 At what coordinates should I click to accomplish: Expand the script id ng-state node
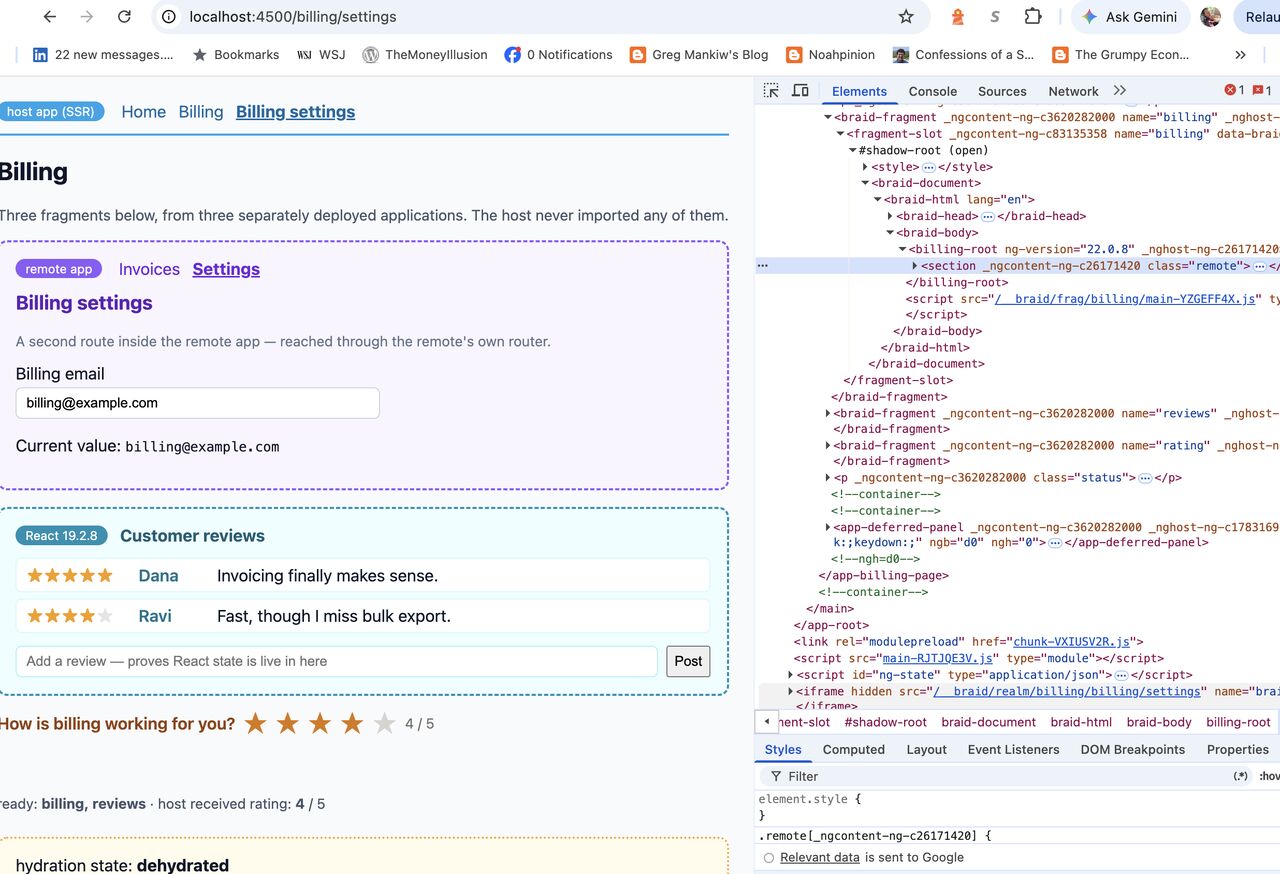pyautogui.click(x=791, y=675)
